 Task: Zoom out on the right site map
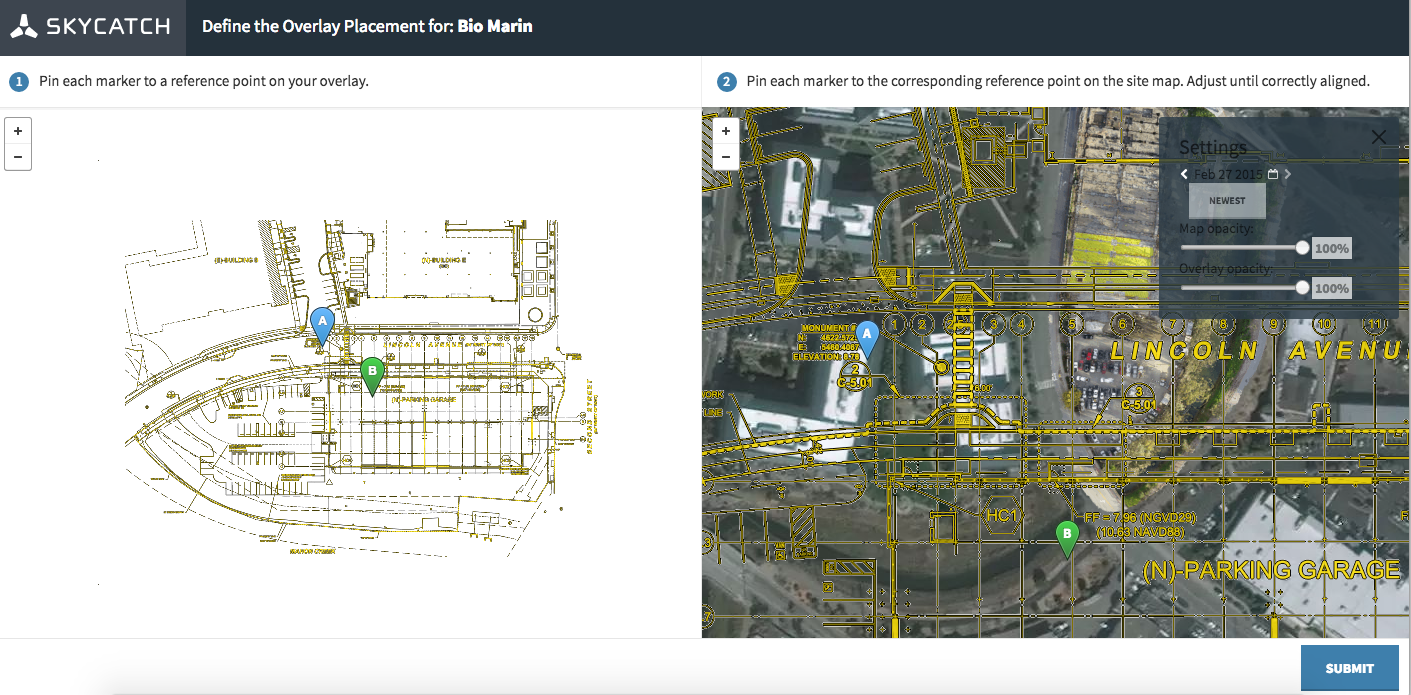pos(726,157)
